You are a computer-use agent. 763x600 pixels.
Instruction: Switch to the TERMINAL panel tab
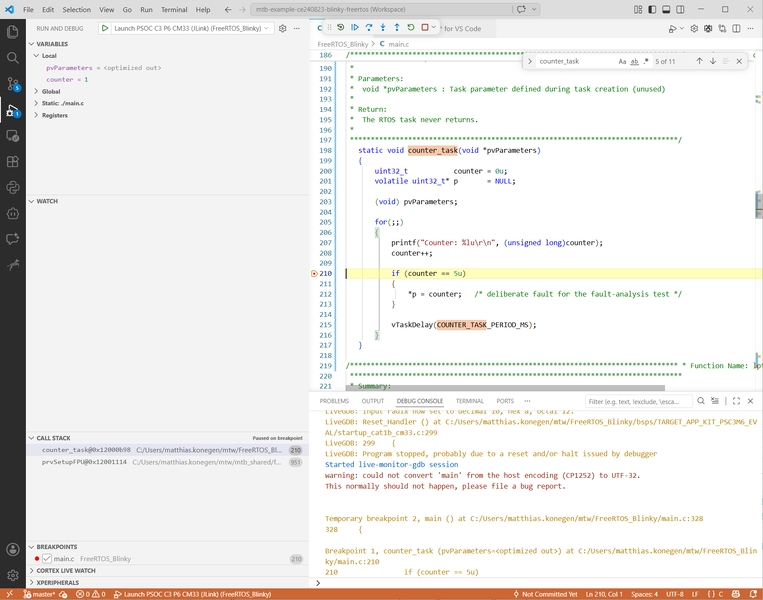(x=470, y=401)
